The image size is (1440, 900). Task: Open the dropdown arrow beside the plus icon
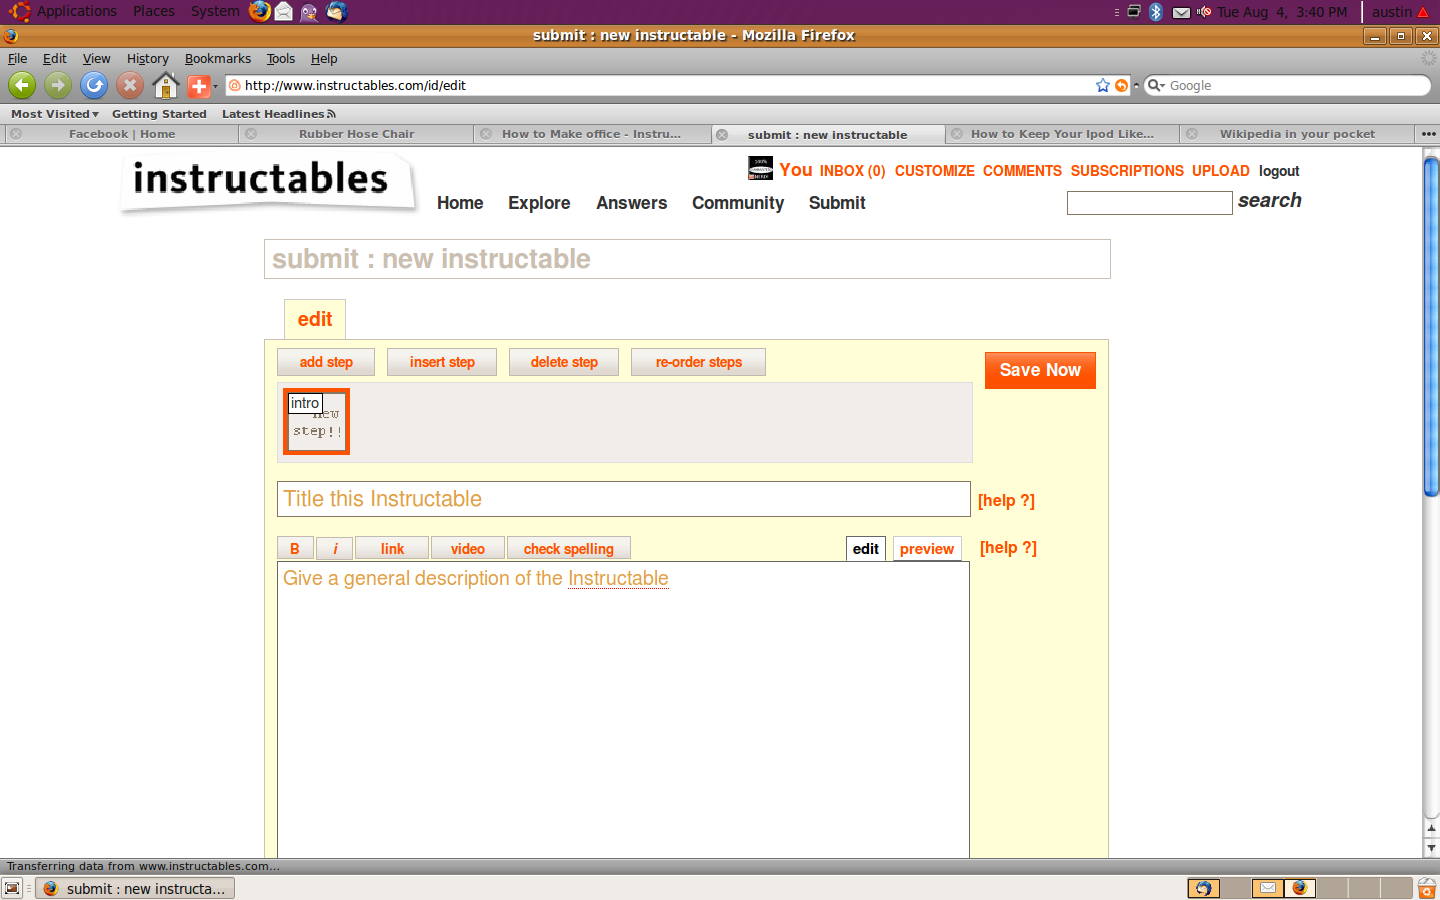coord(215,87)
